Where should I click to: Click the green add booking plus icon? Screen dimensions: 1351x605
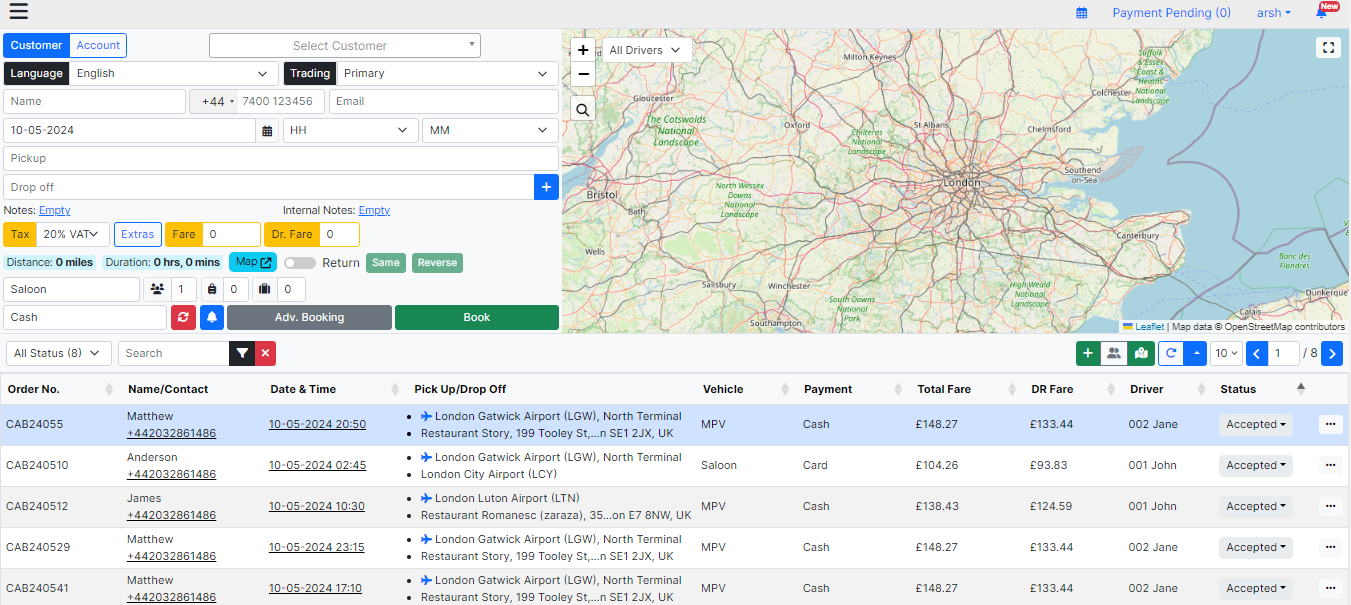pos(1088,353)
